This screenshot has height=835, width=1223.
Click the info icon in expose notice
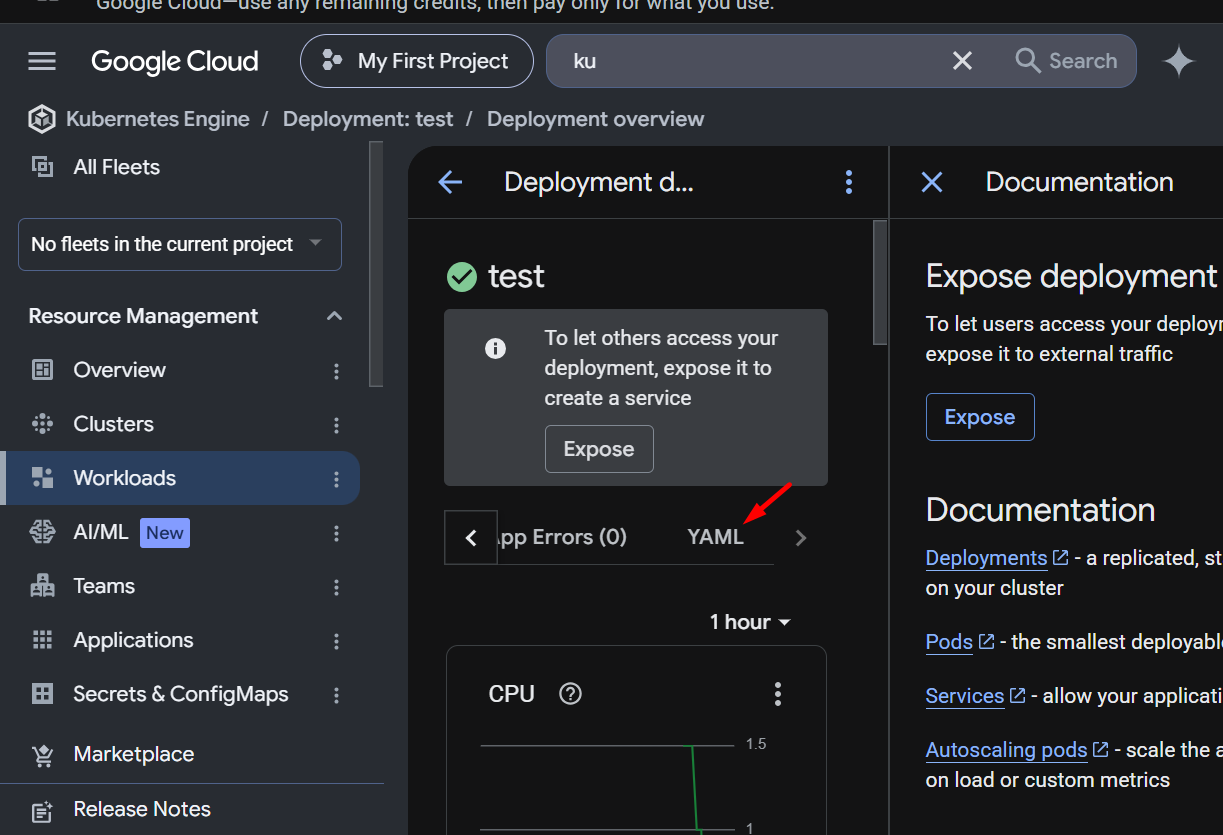pyautogui.click(x=495, y=349)
